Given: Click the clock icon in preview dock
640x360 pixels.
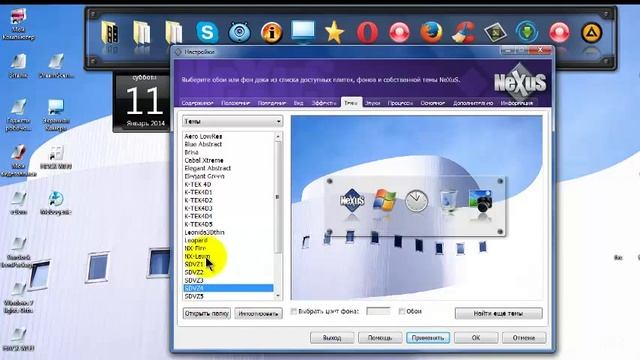Looking at the screenshot, I should coord(416,201).
